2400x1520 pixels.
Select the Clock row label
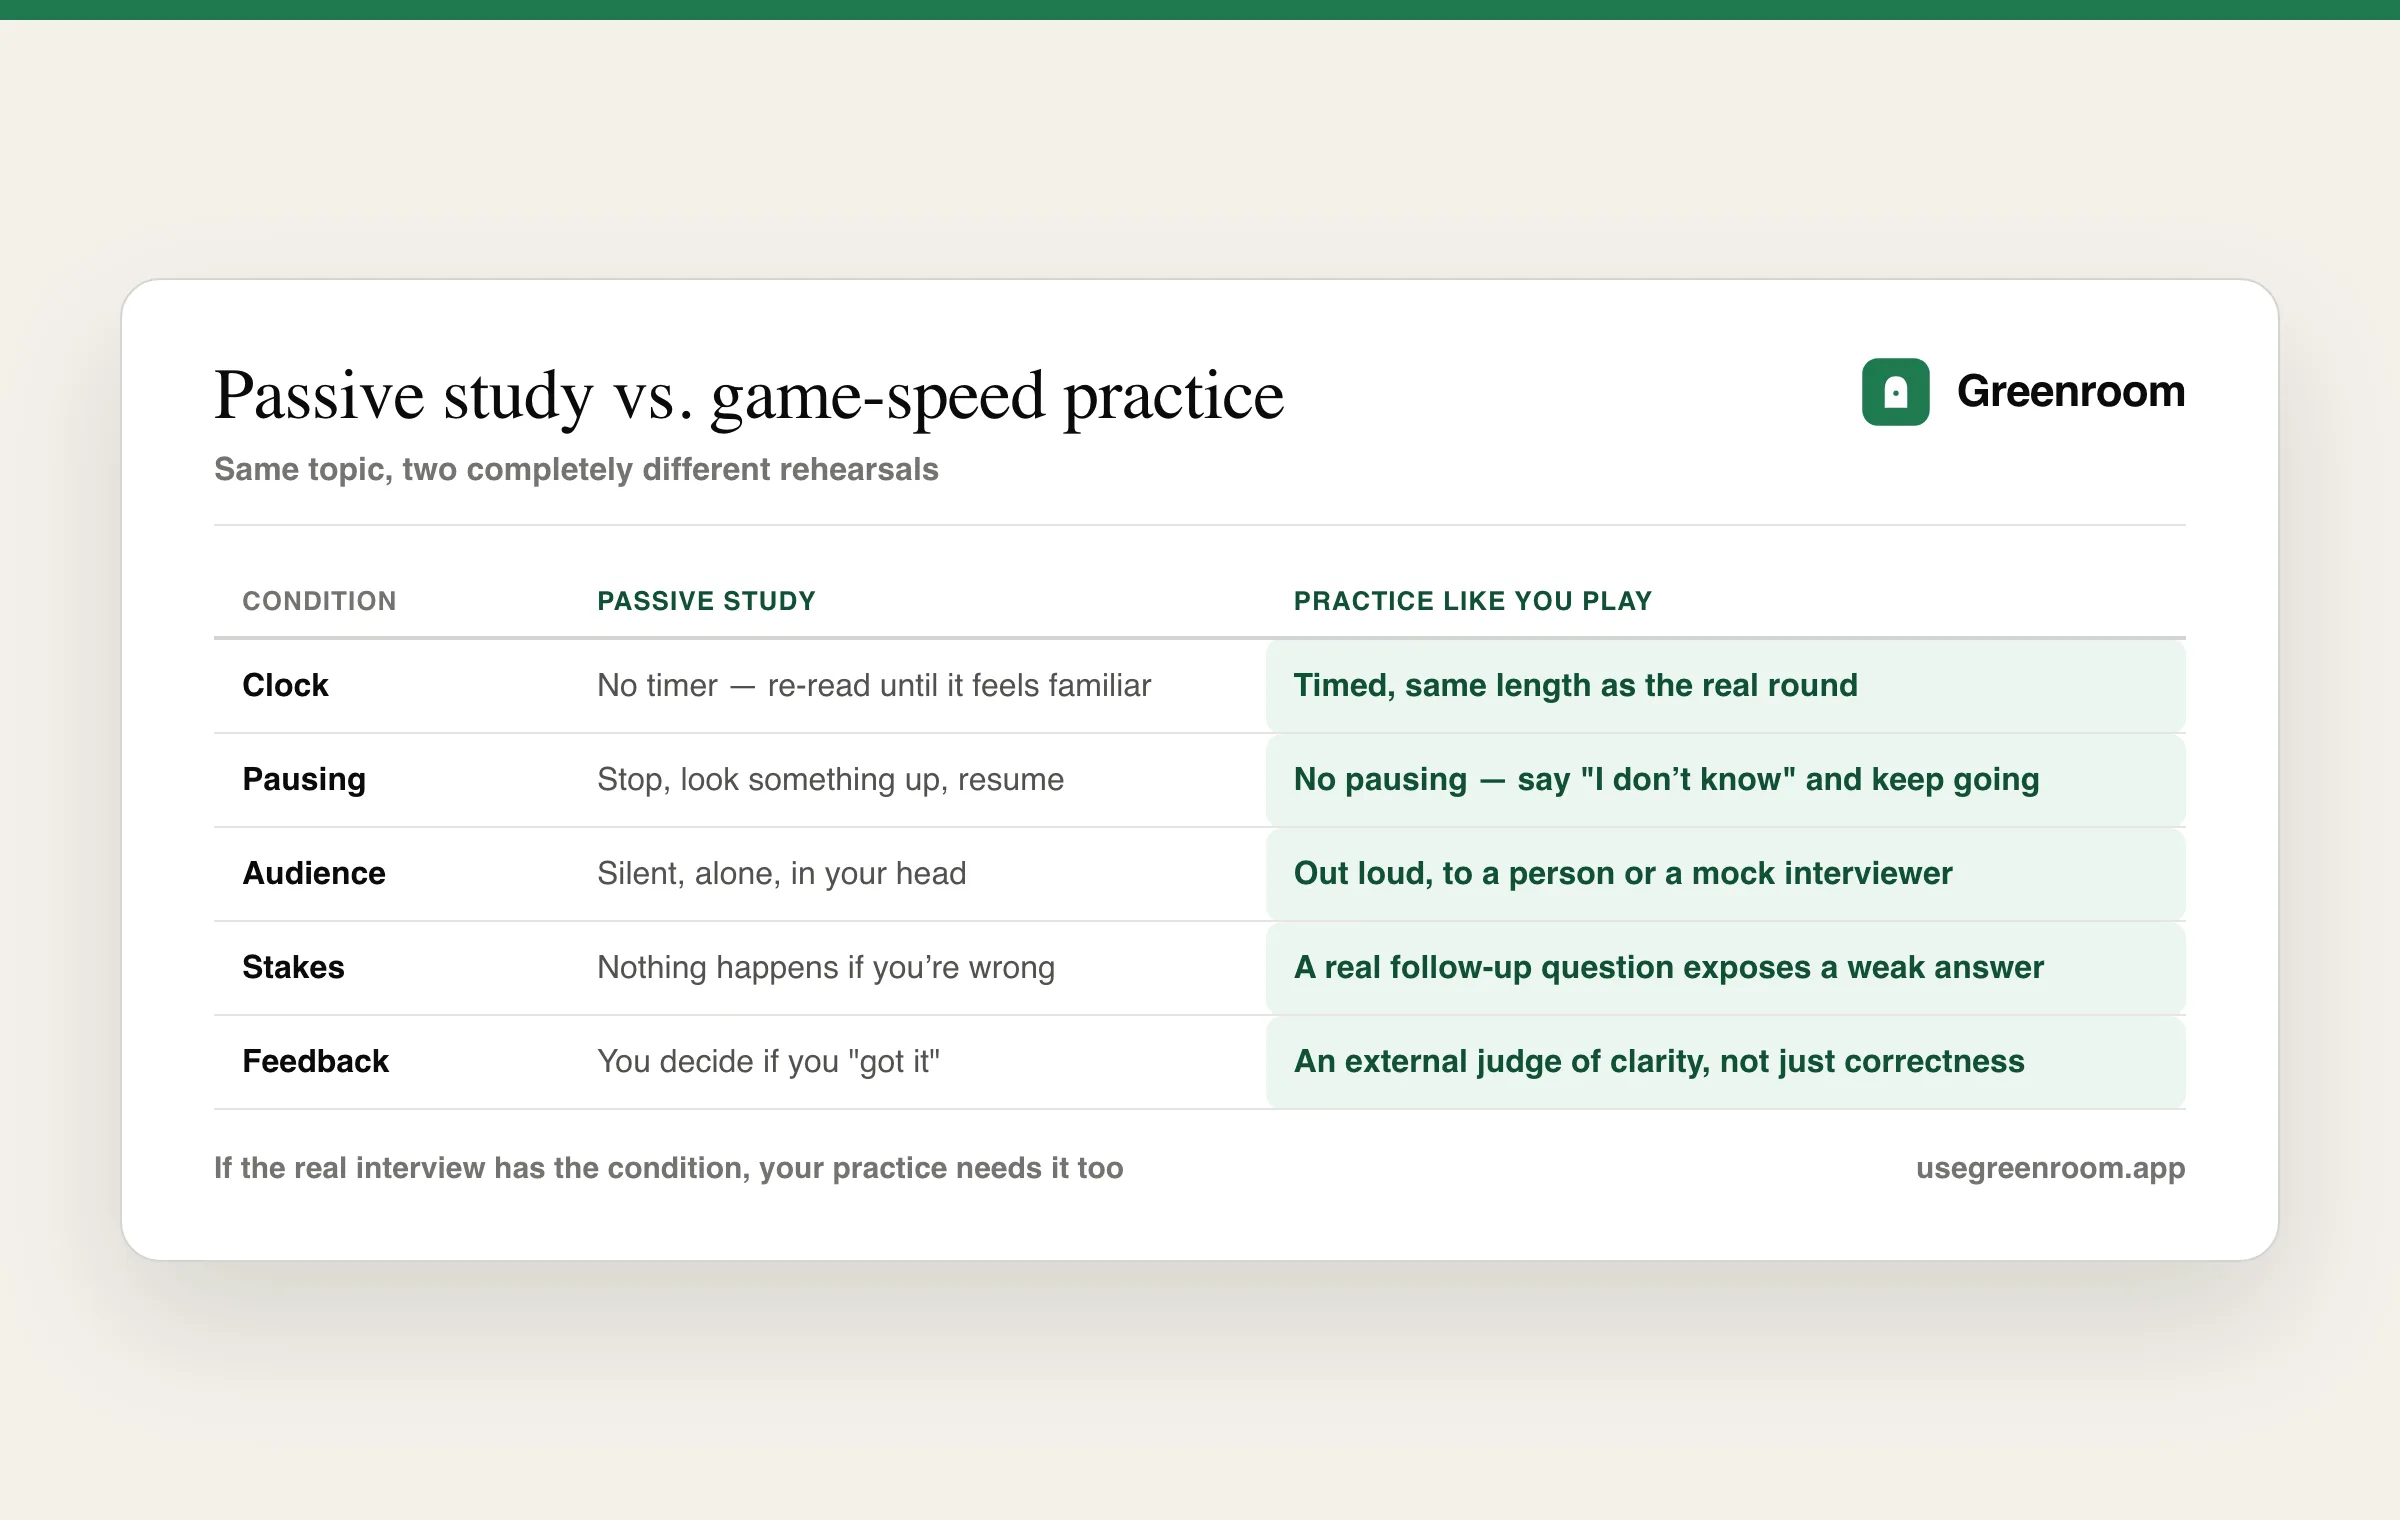coord(285,685)
